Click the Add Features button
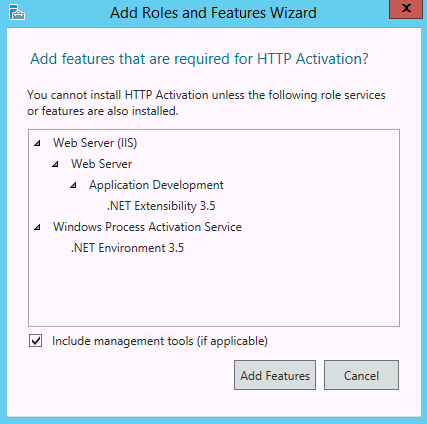 click(275, 375)
